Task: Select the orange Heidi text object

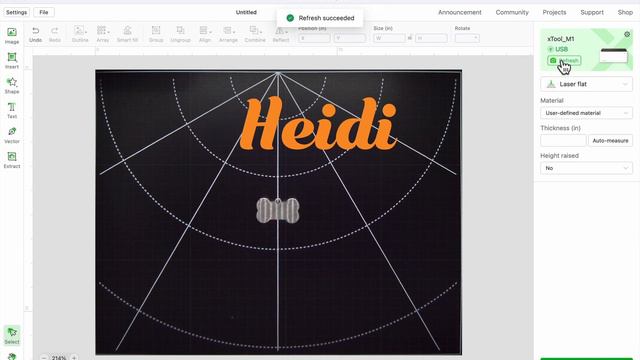Action: (318, 123)
